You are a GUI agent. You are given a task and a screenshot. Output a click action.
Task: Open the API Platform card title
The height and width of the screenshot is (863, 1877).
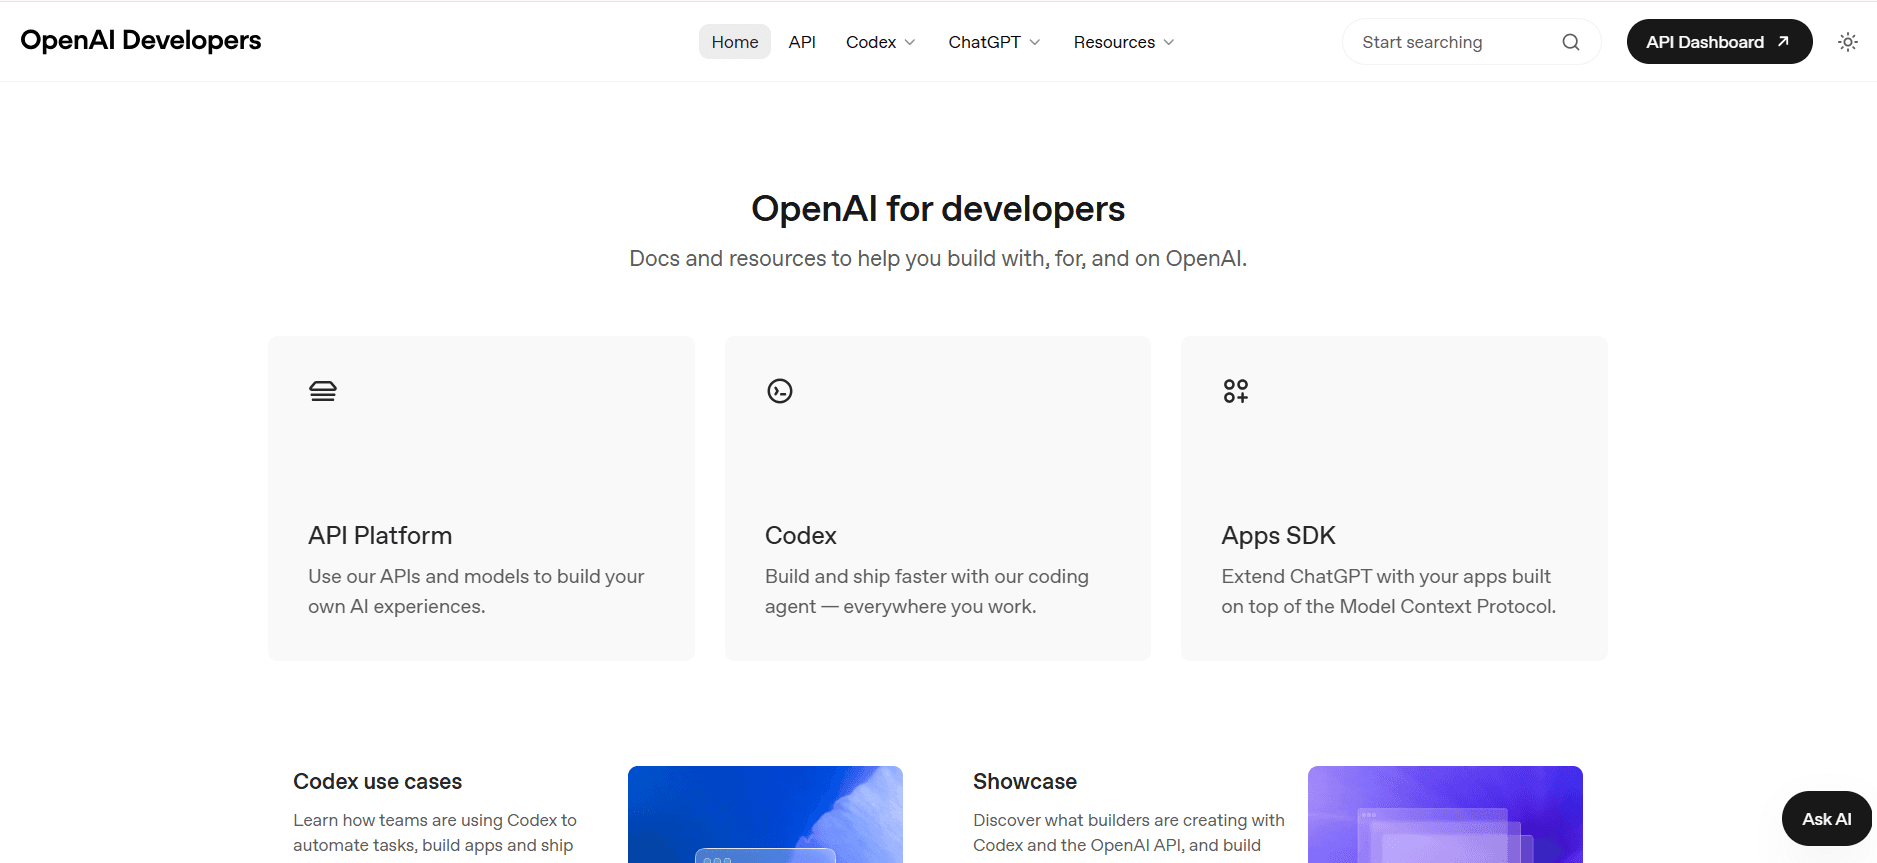coord(380,536)
